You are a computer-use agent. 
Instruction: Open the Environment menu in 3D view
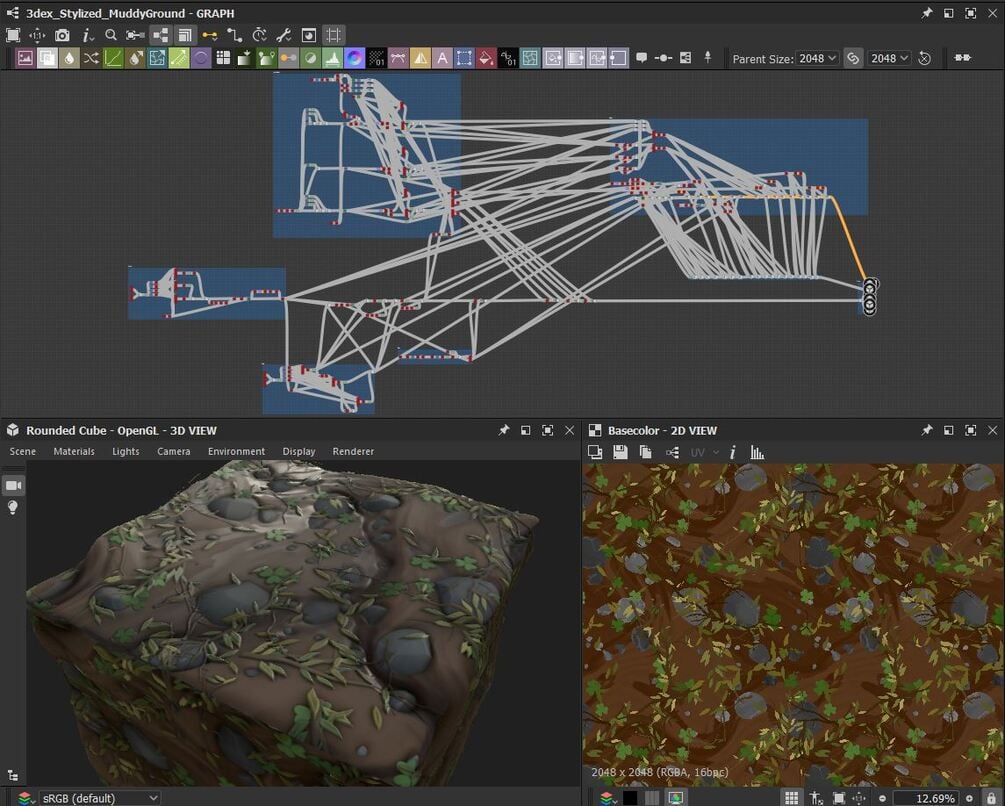coord(236,452)
